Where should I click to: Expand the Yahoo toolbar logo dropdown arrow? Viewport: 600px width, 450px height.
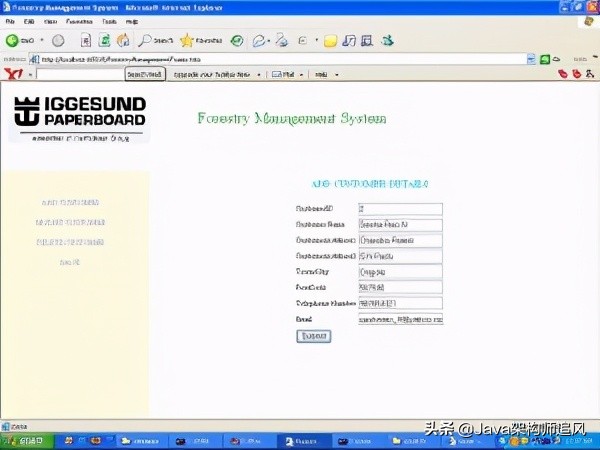coord(29,75)
